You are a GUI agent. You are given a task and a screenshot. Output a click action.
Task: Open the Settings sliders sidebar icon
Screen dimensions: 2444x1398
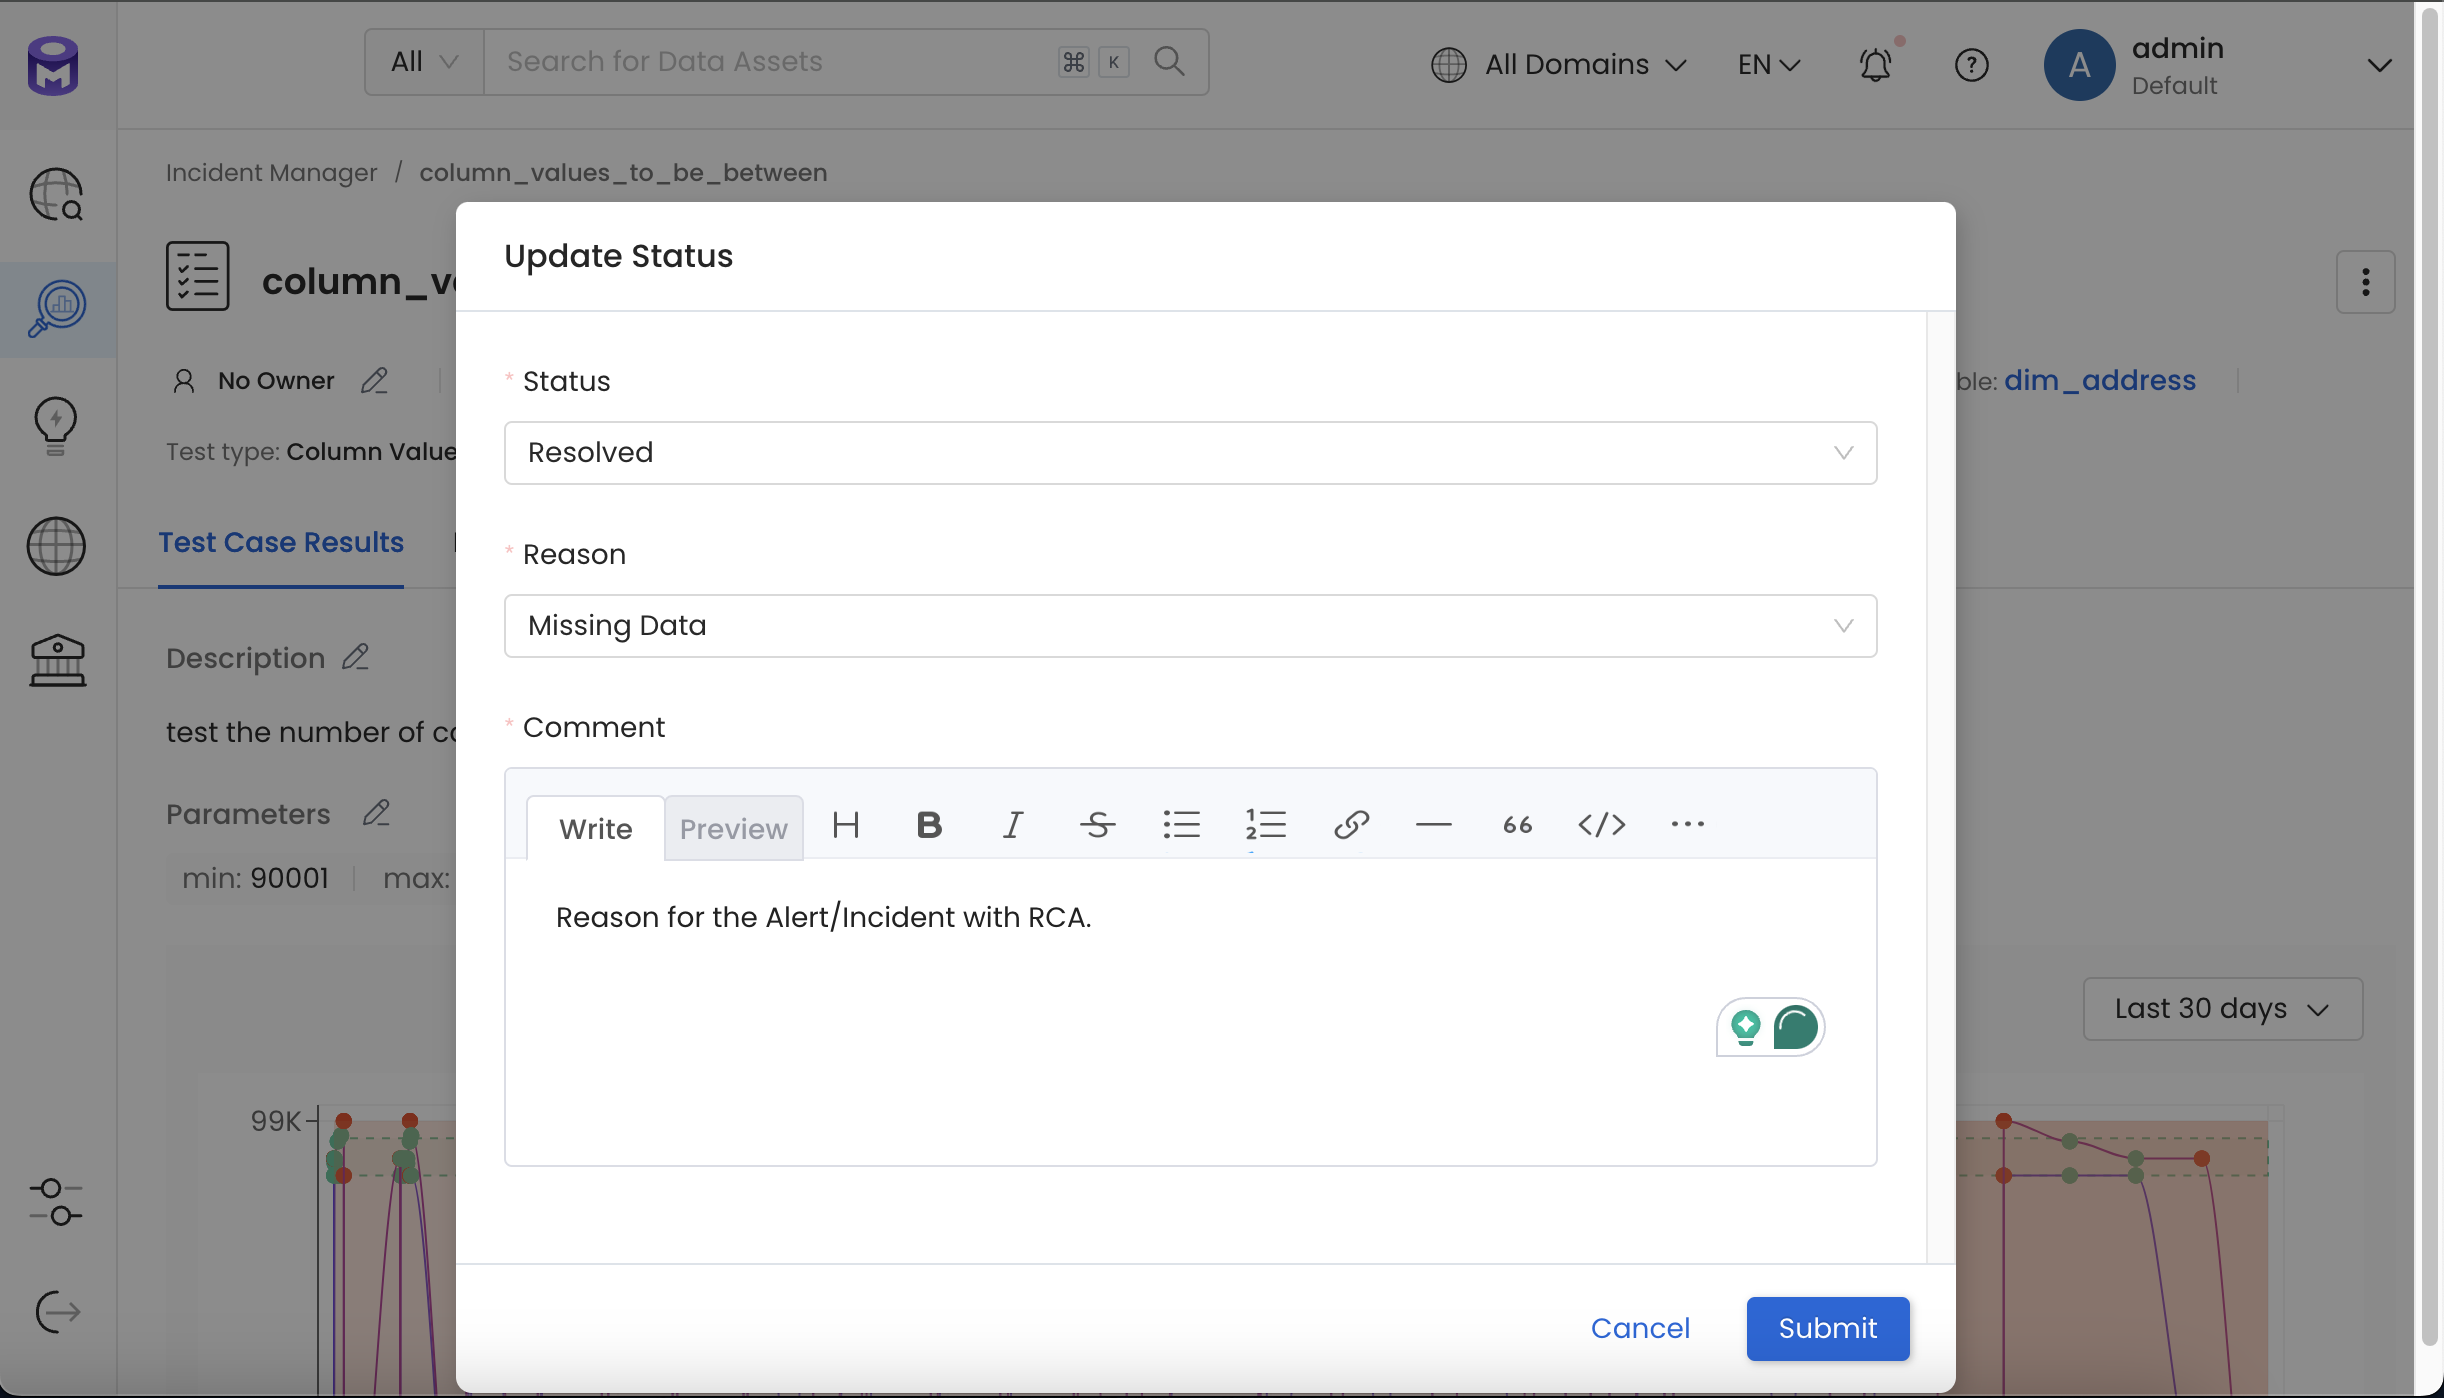(x=56, y=1202)
